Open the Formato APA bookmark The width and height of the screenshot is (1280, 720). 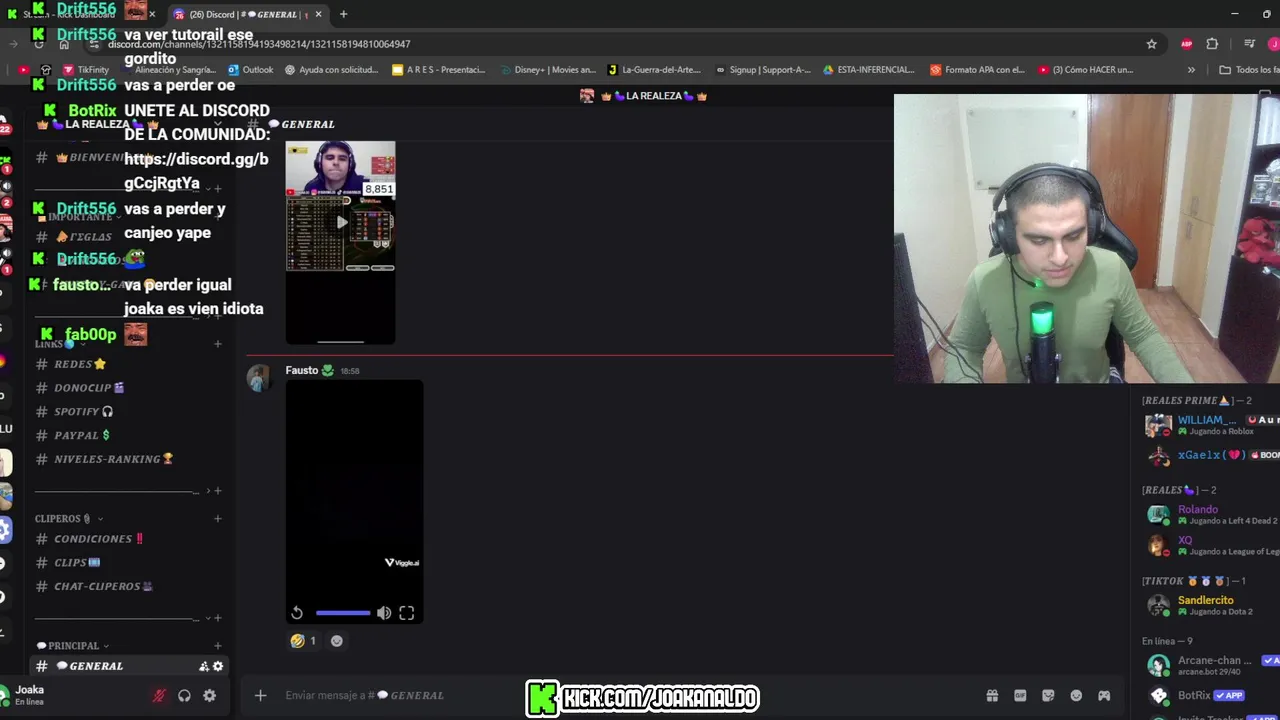click(978, 70)
